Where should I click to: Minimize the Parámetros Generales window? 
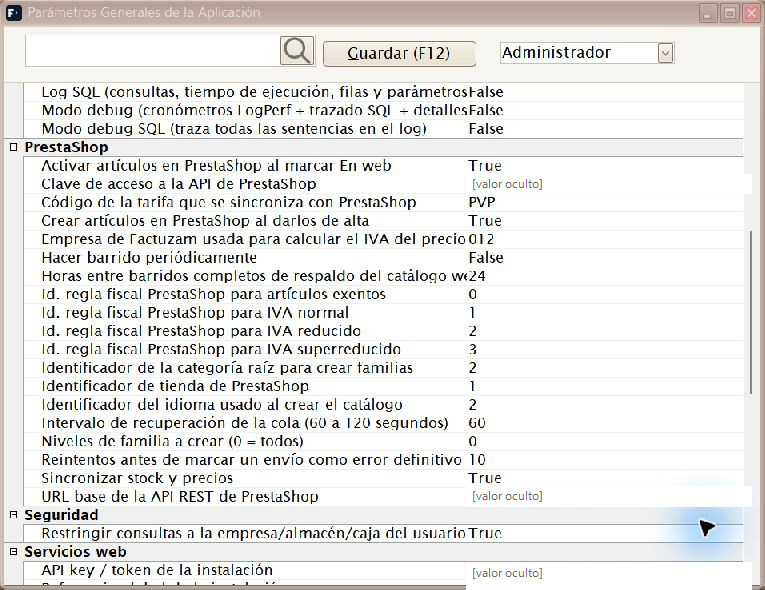coord(708,13)
